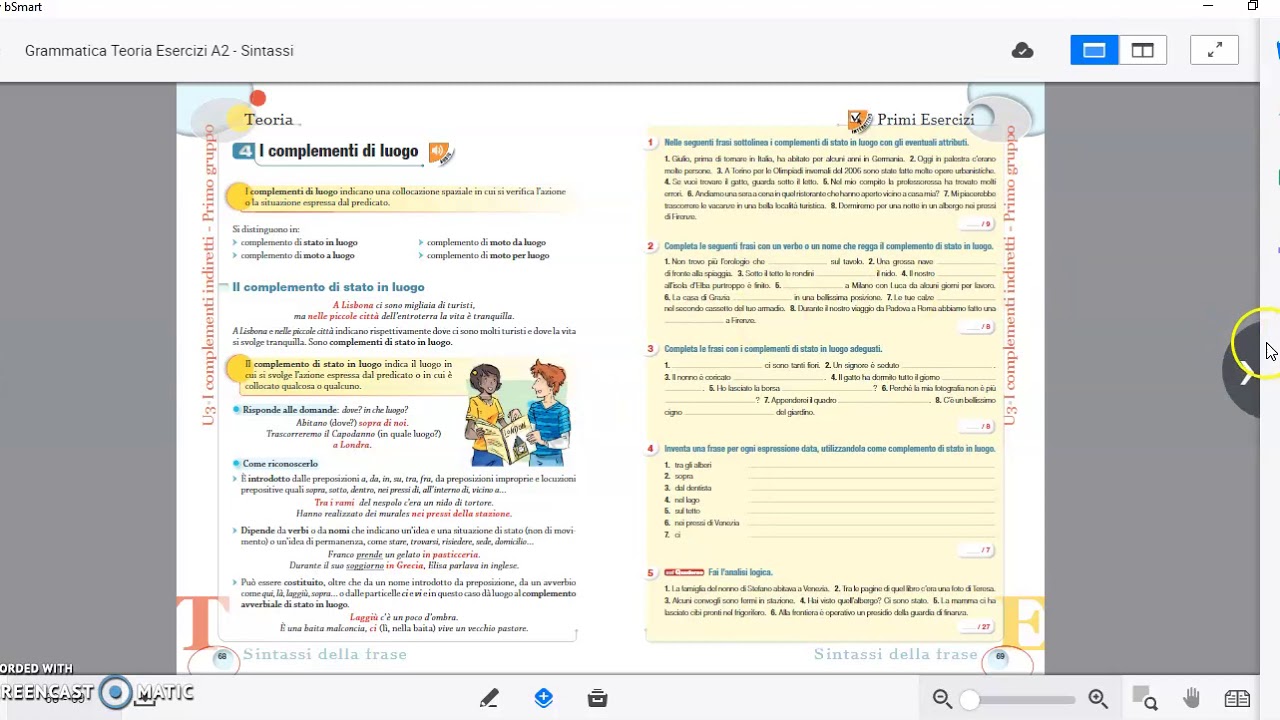
Task: Click the illustration of two children
Action: 517,412
